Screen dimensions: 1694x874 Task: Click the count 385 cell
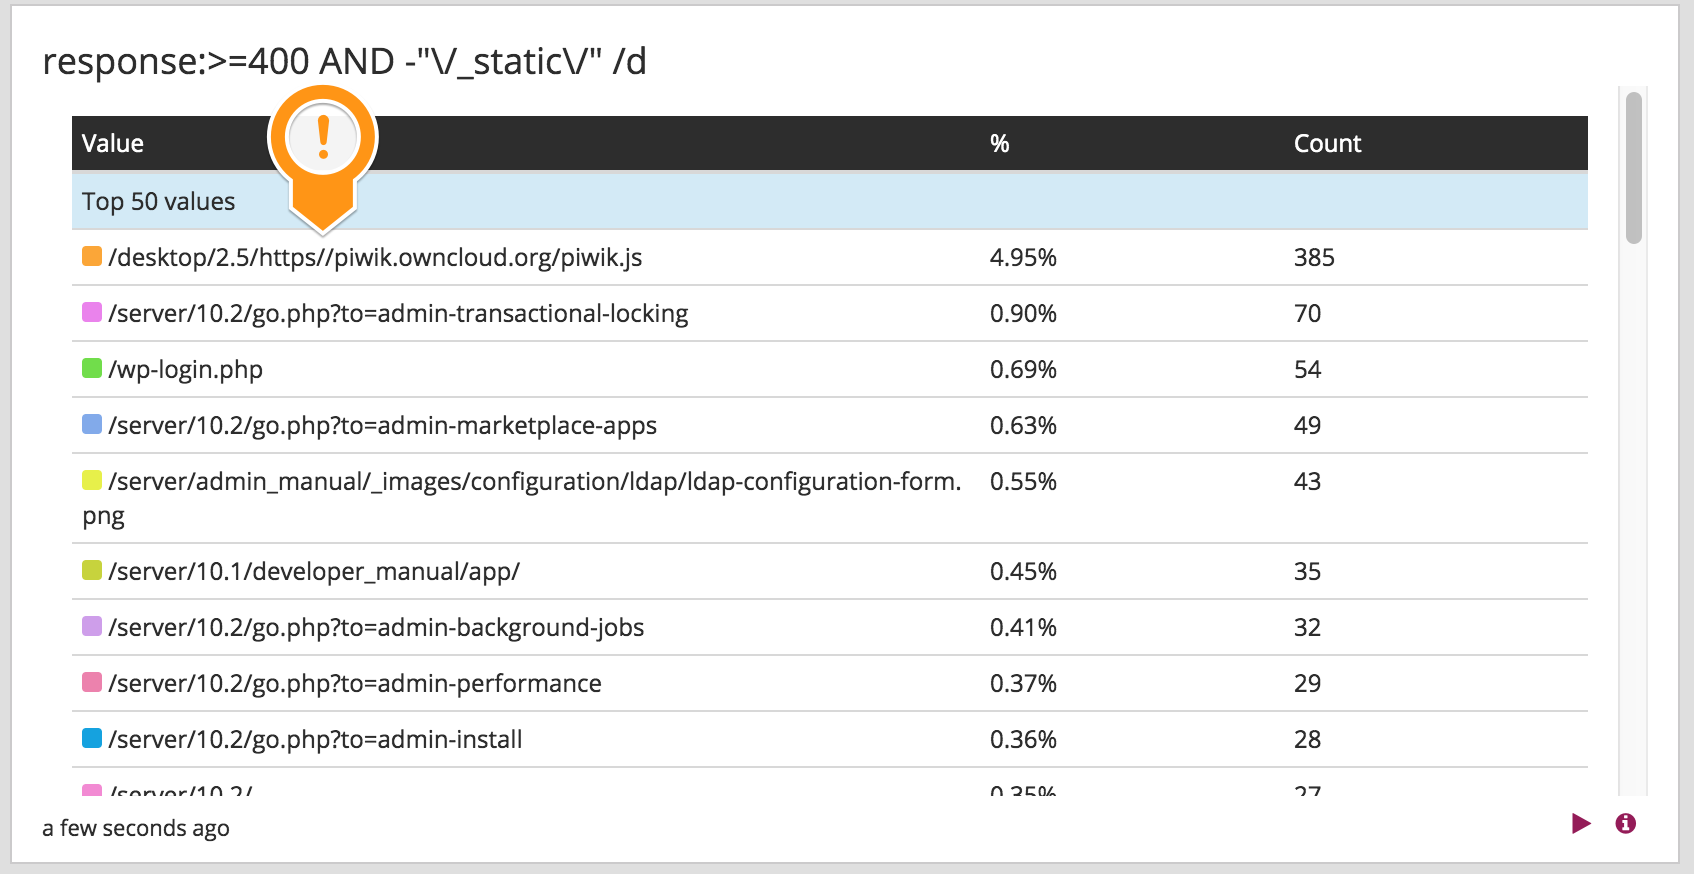1314,257
